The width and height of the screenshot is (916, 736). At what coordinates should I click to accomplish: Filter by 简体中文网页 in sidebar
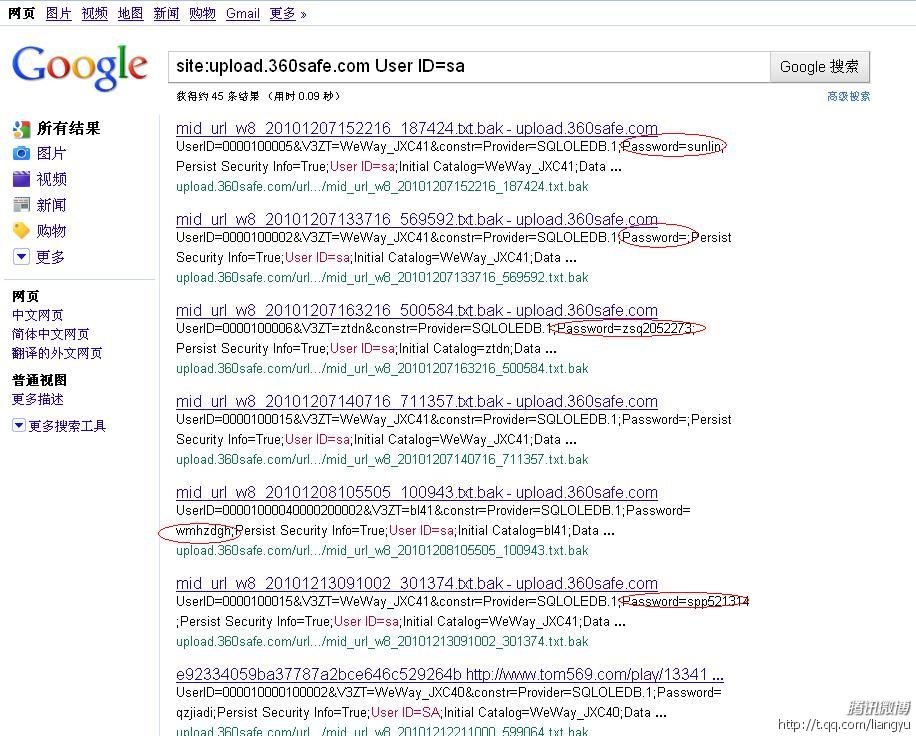[50, 334]
